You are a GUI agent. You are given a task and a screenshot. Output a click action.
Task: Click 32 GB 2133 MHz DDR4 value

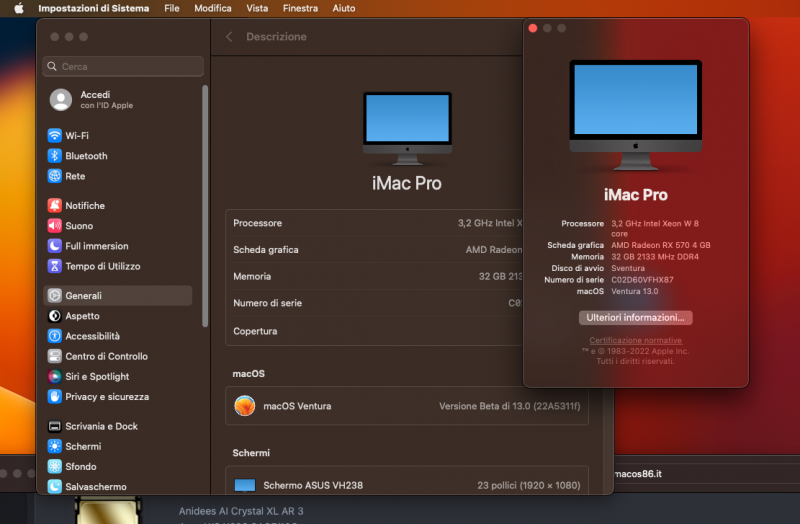click(x=655, y=257)
